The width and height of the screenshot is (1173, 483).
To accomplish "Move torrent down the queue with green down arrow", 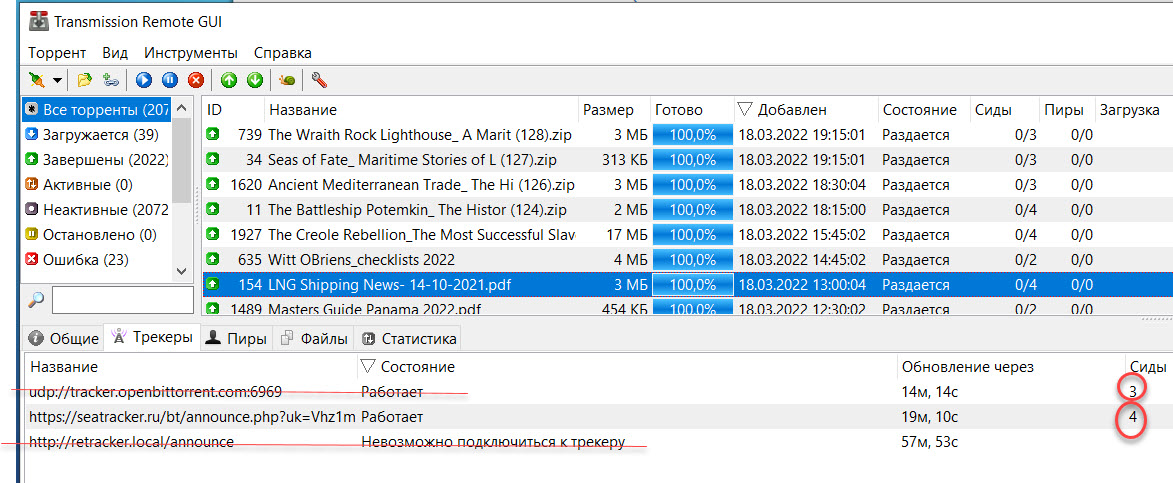I will pyautogui.click(x=255, y=80).
